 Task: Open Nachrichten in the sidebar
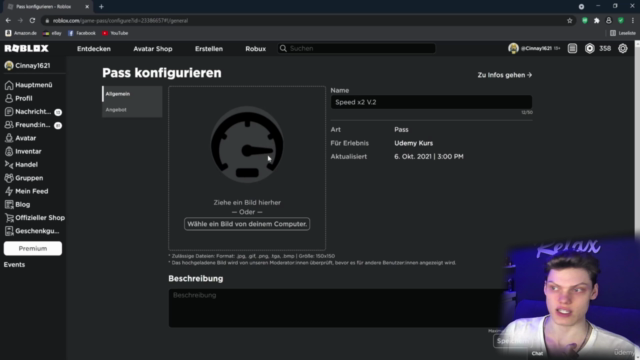[33, 111]
